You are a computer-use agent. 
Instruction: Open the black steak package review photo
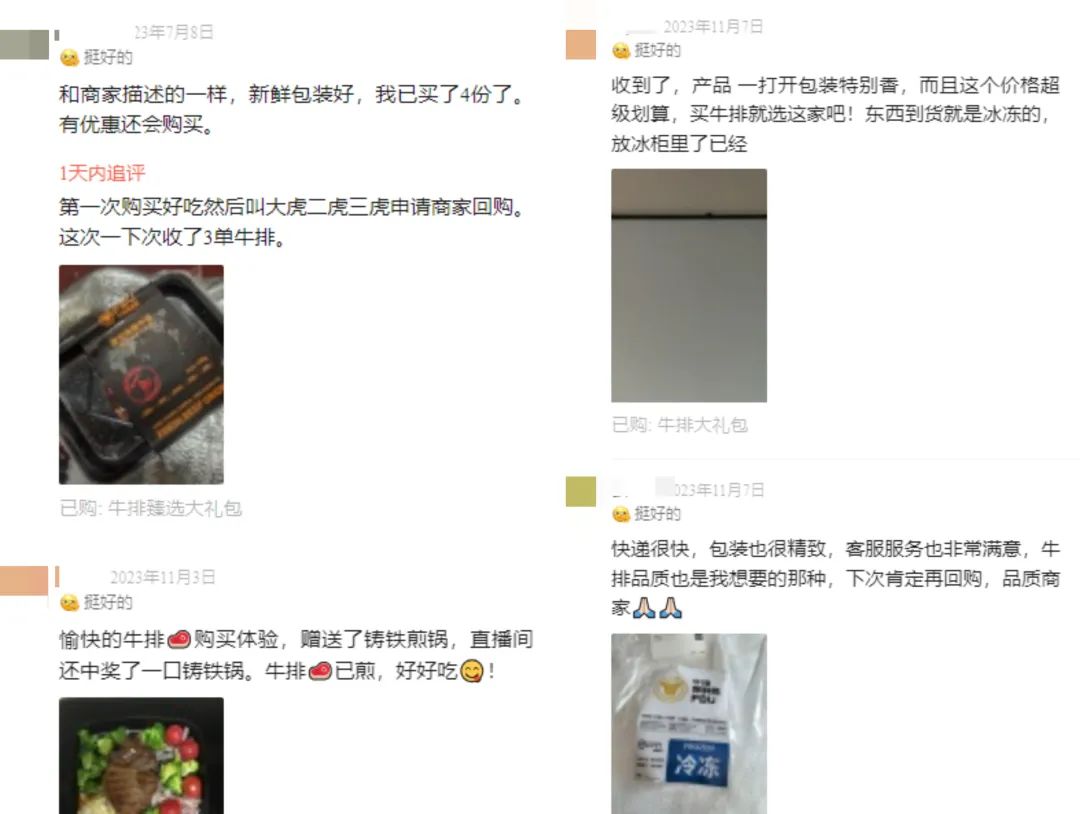coord(141,375)
